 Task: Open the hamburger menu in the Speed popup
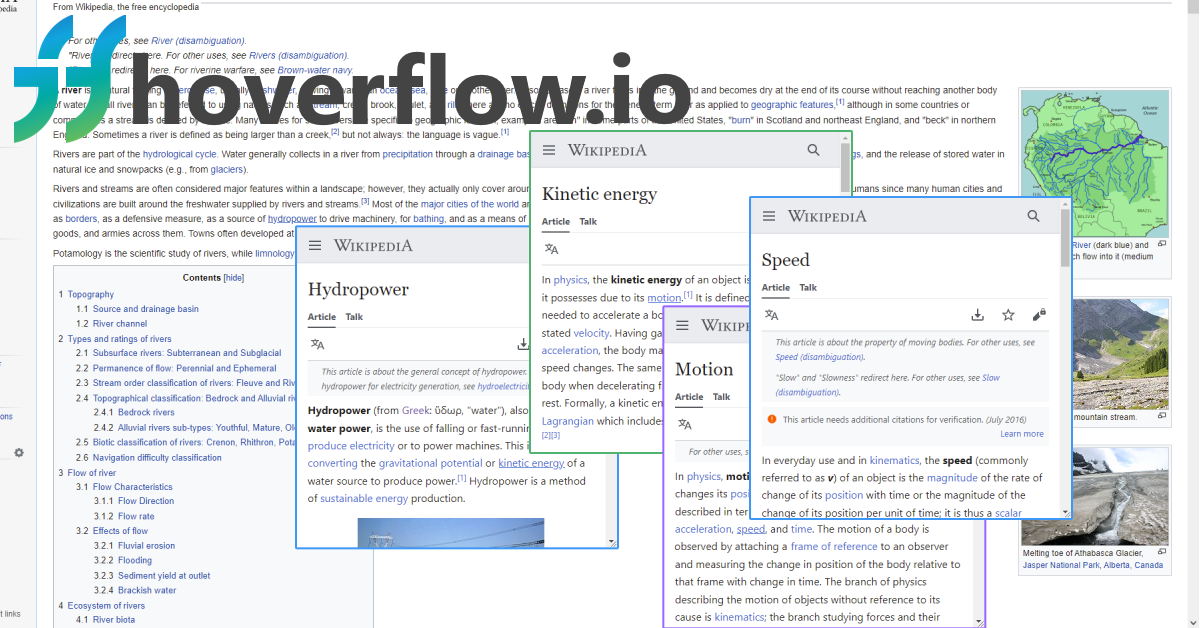tap(769, 216)
